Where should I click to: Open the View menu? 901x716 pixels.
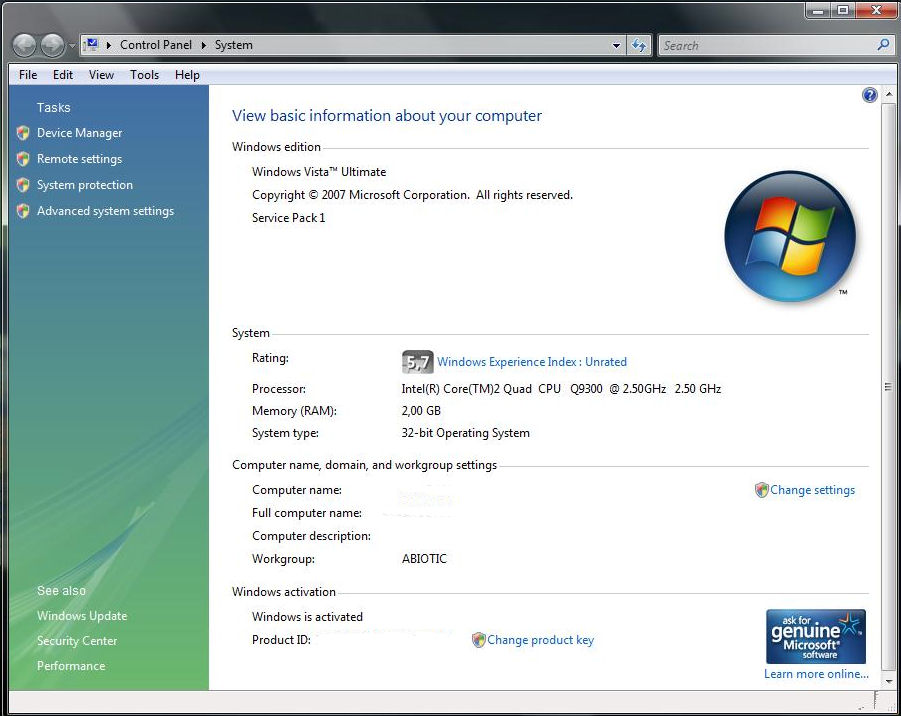point(101,75)
